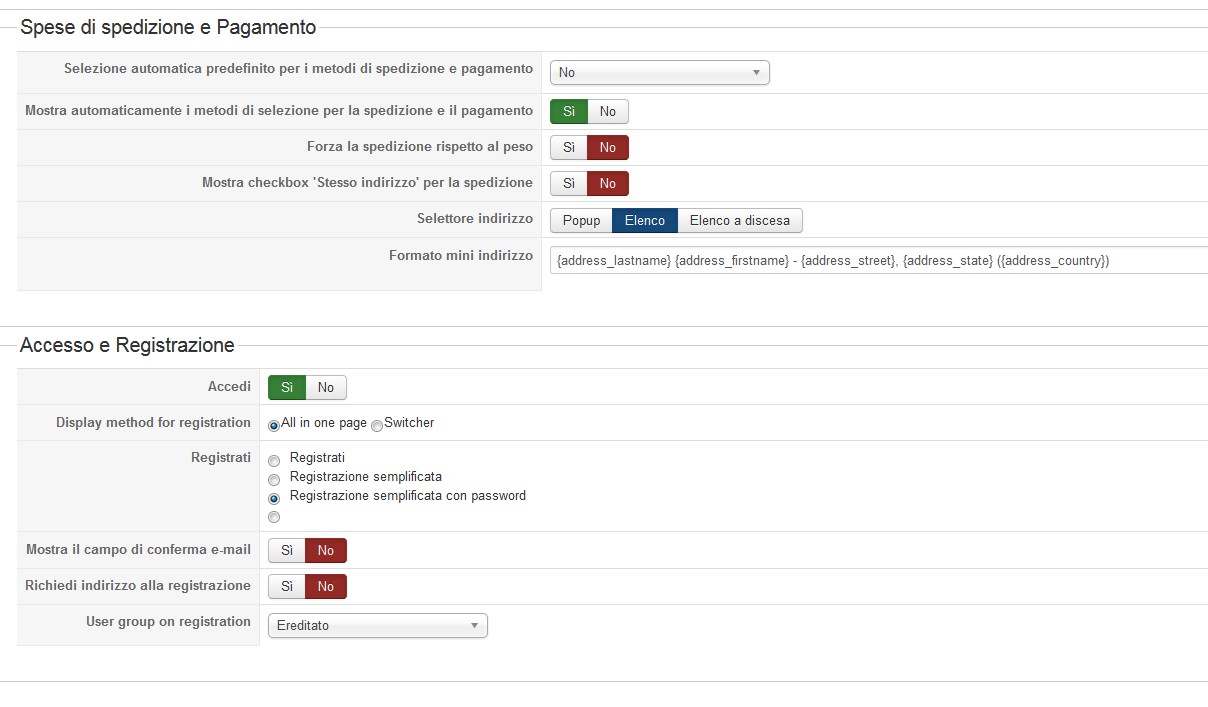Click No for 'Richiedi indirizzo alla registrazione'

point(326,586)
